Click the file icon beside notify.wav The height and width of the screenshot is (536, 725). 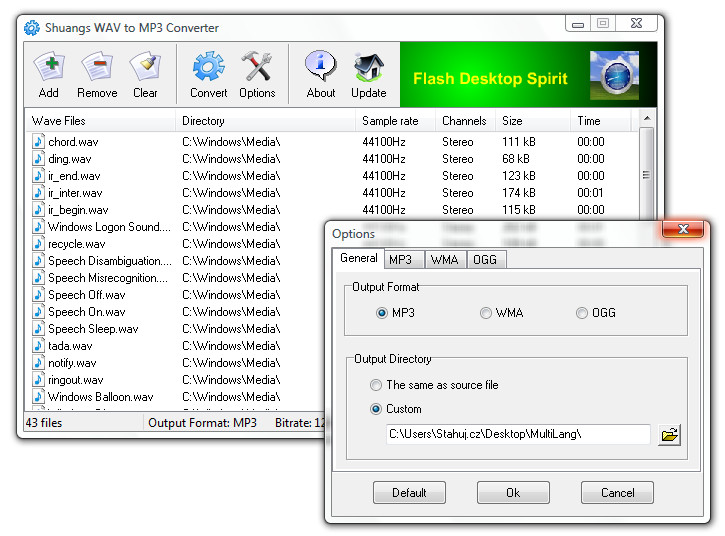[38, 363]
